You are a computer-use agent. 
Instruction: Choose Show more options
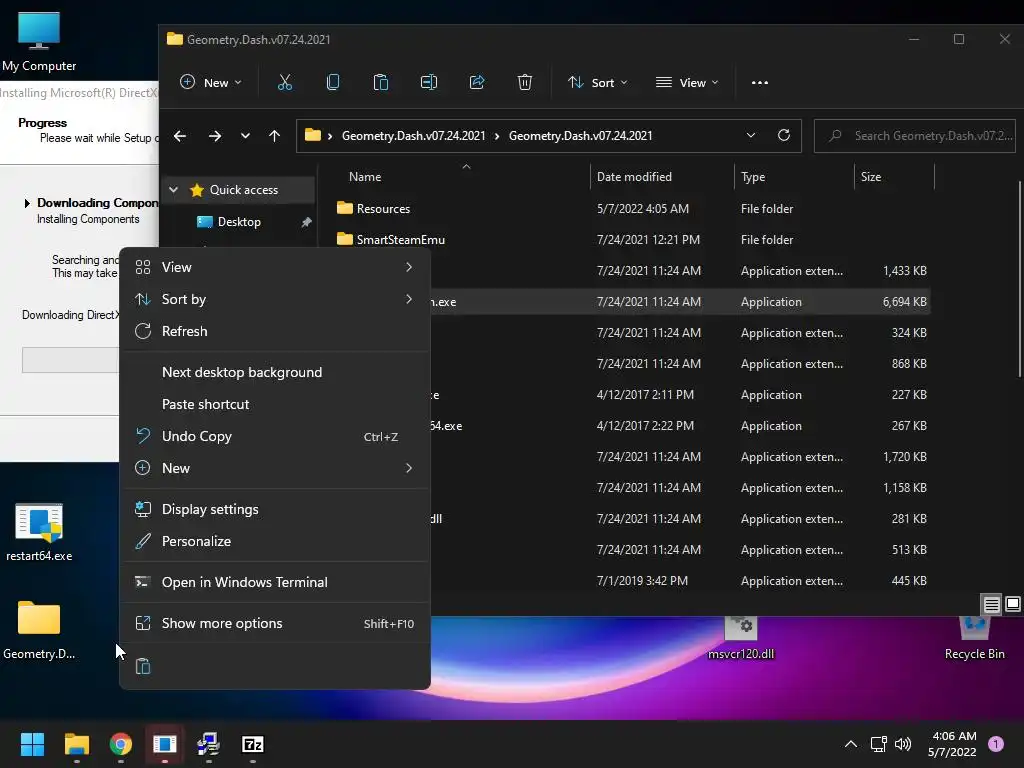(x=274, y=624)
